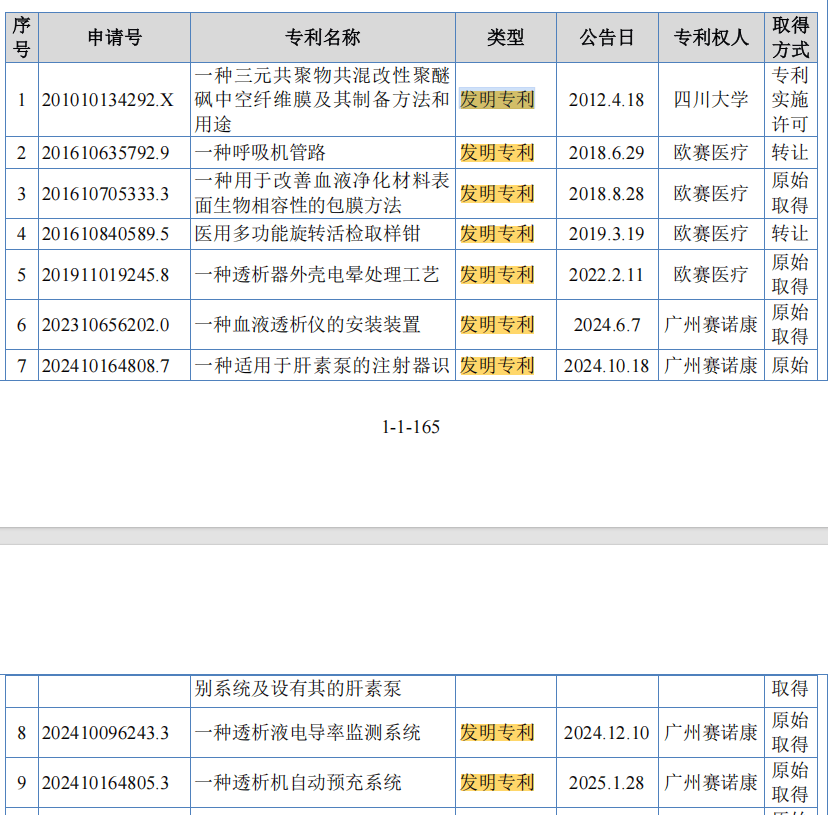Click the 四川大学 patentee cell

pos(711,100)
